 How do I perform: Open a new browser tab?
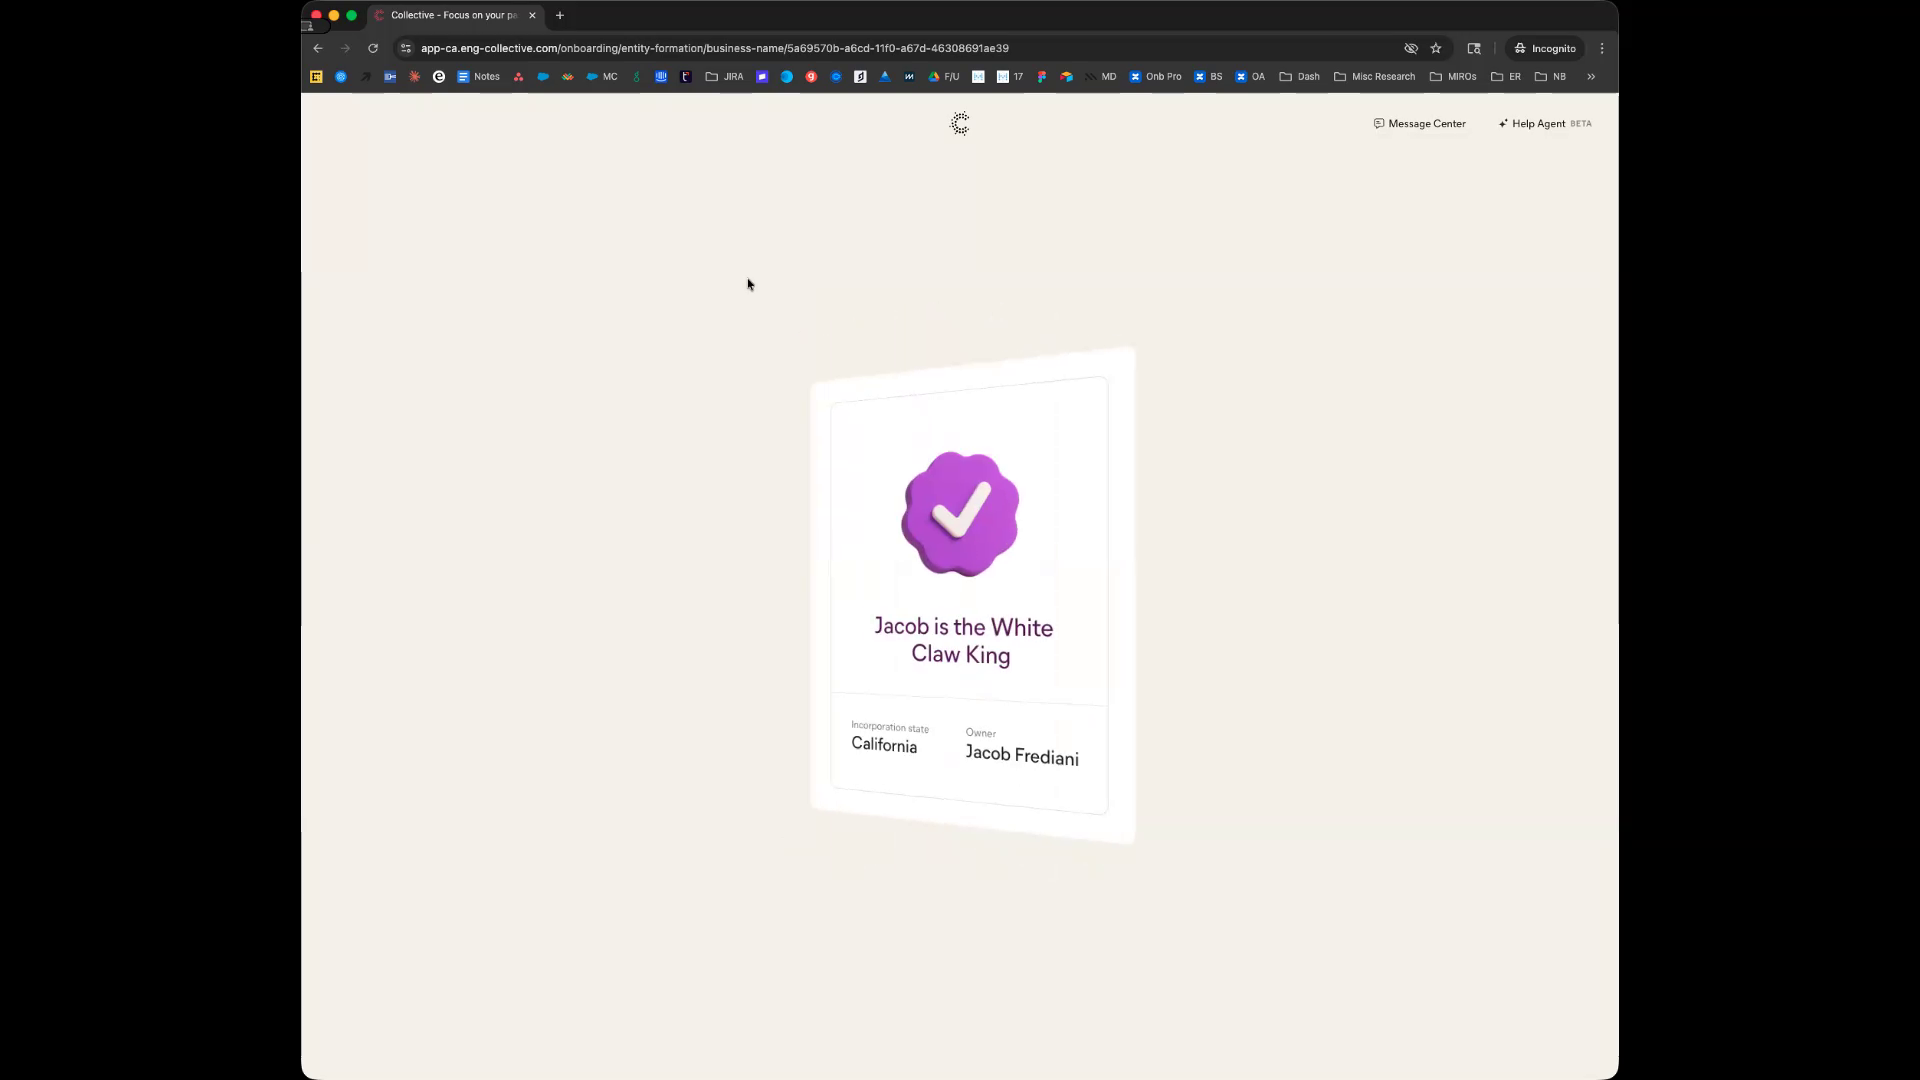[560, 15]
